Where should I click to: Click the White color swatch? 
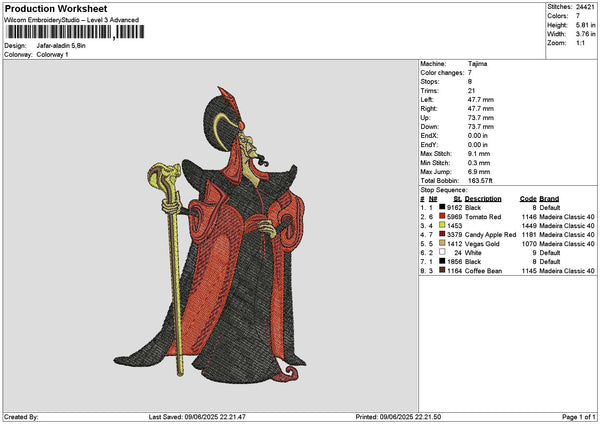[442, 252]
